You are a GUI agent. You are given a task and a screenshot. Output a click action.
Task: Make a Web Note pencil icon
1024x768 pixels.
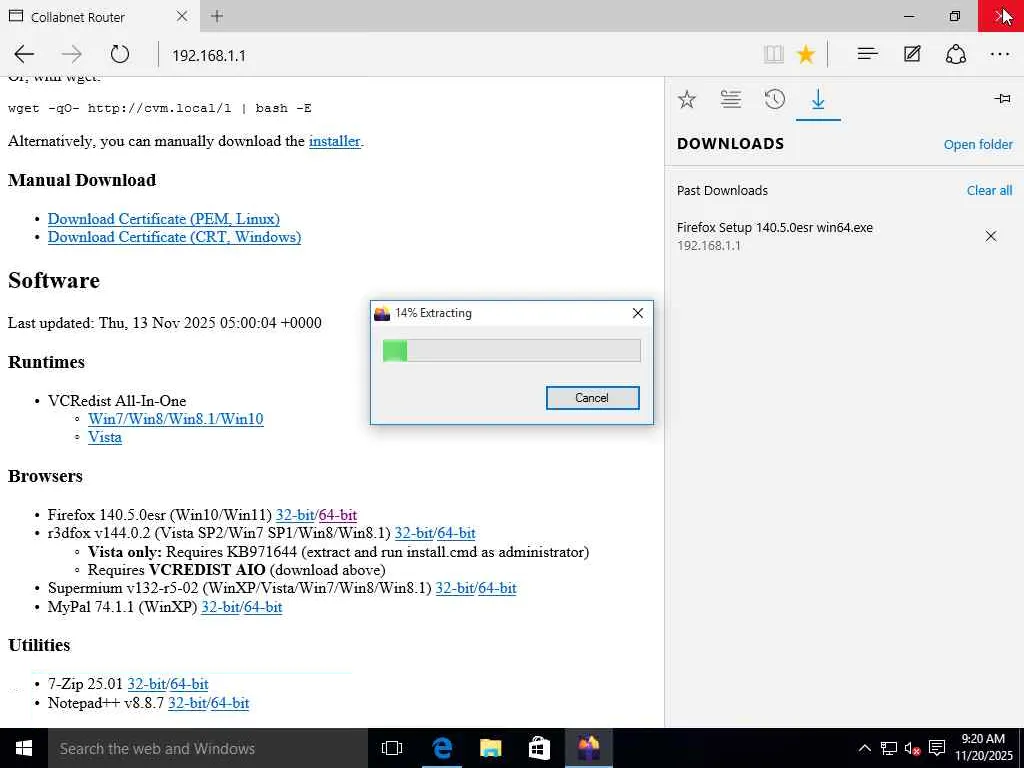pyautogui.click(x=912, y=54)
